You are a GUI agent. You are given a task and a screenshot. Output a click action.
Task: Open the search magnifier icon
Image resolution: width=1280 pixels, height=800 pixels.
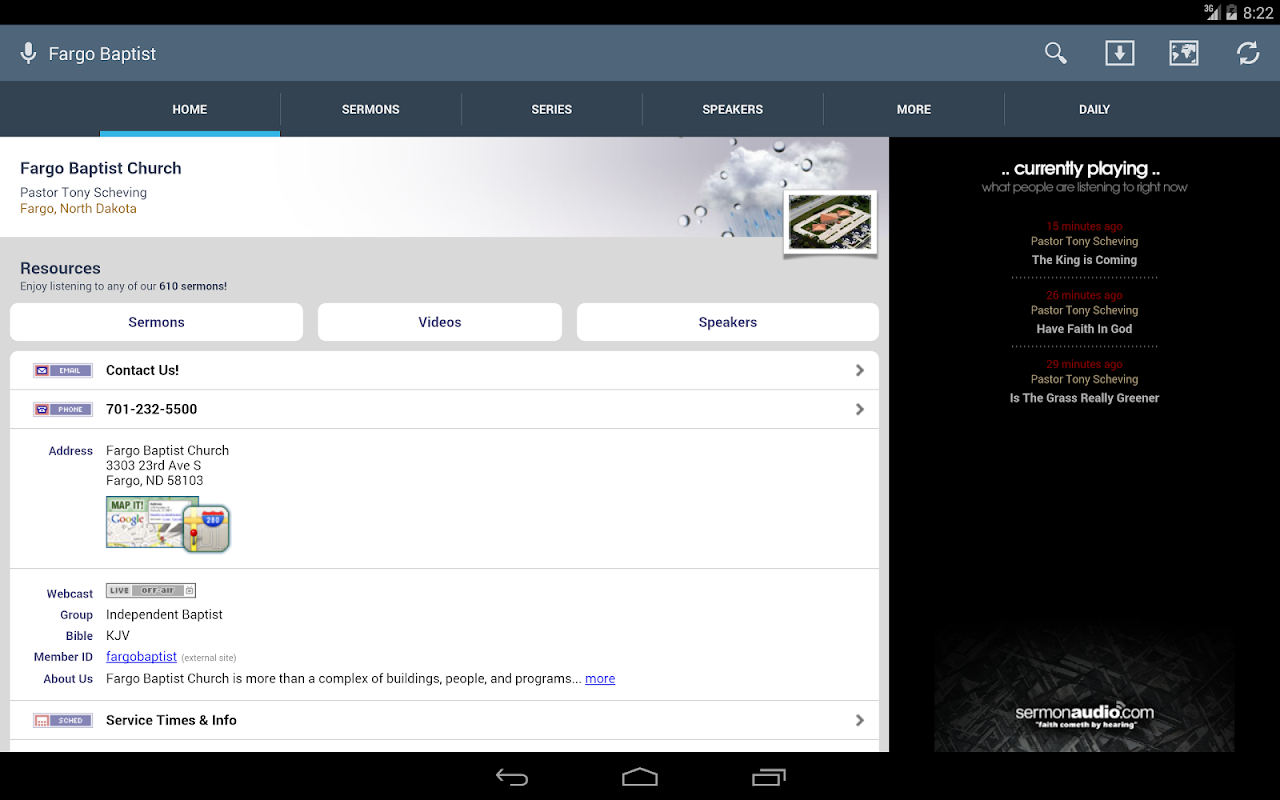(1056, 53)
